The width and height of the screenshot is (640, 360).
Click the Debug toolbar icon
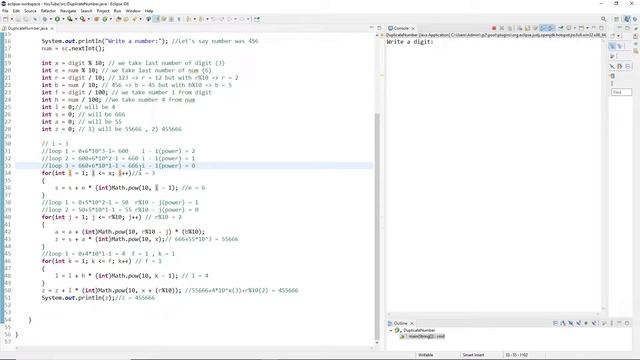[45, 19]
